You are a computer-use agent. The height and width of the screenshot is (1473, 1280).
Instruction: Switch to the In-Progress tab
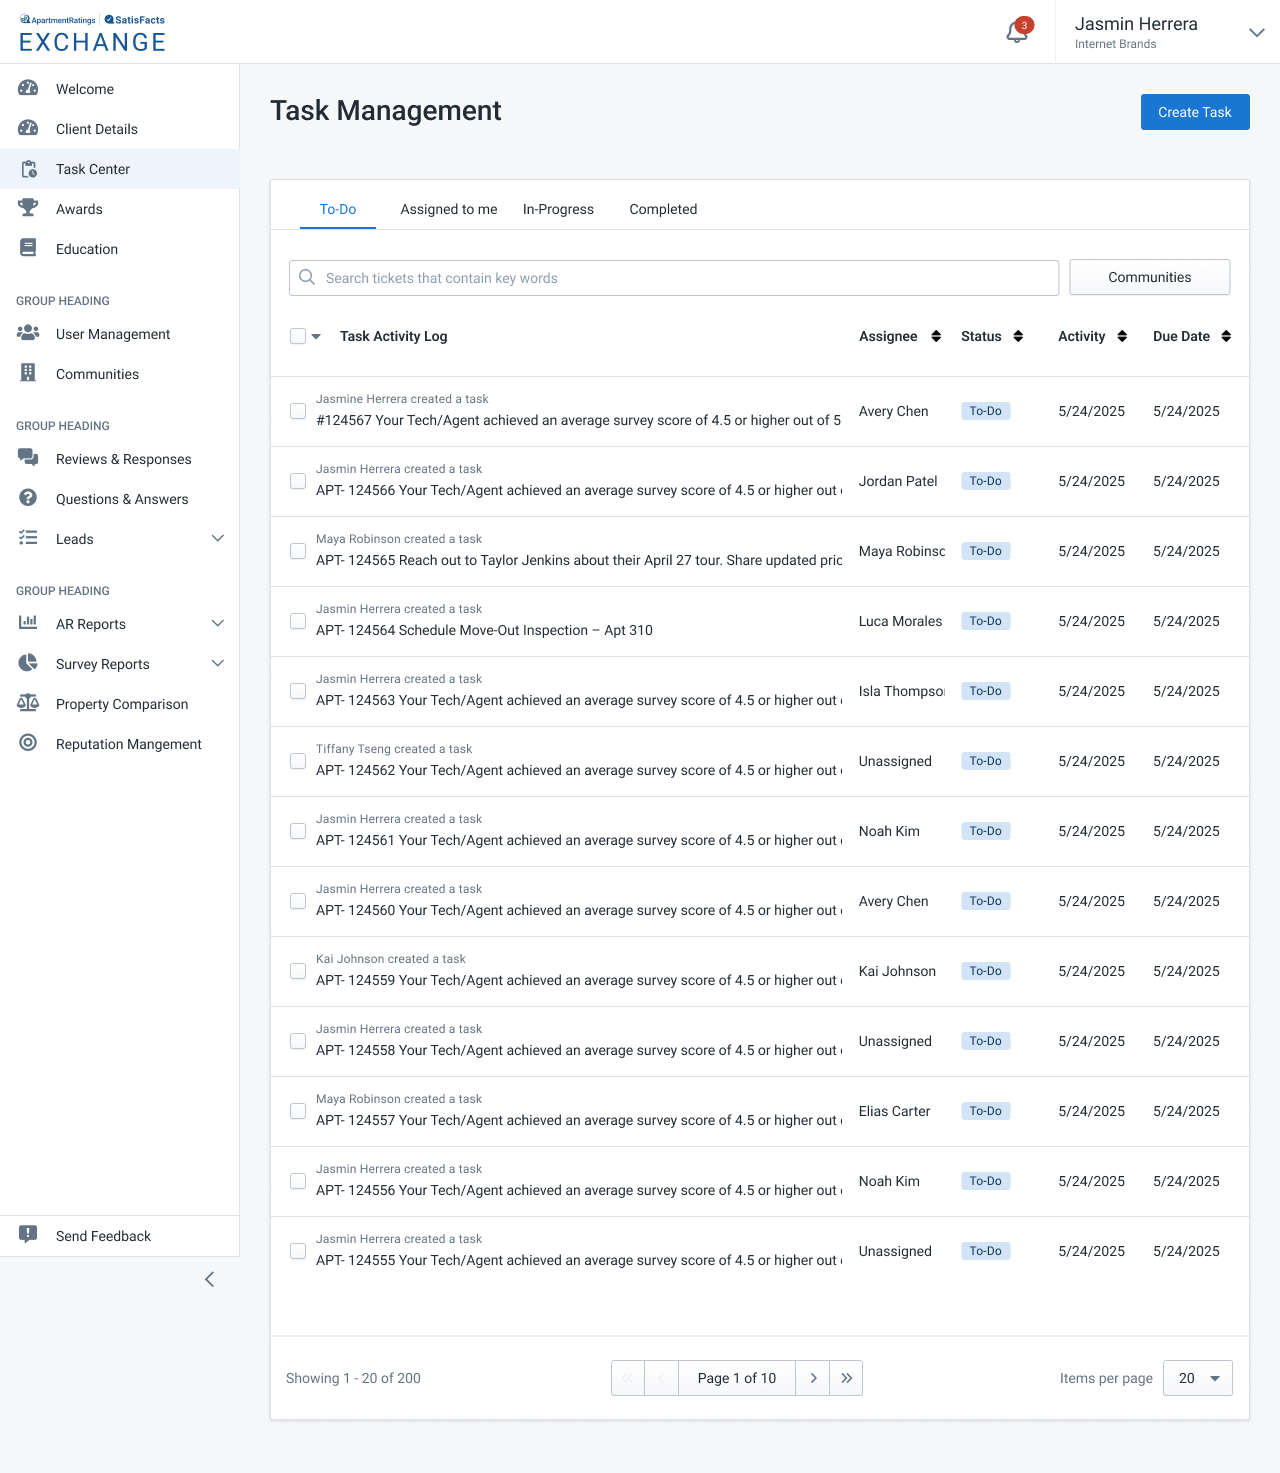point(558,209)
